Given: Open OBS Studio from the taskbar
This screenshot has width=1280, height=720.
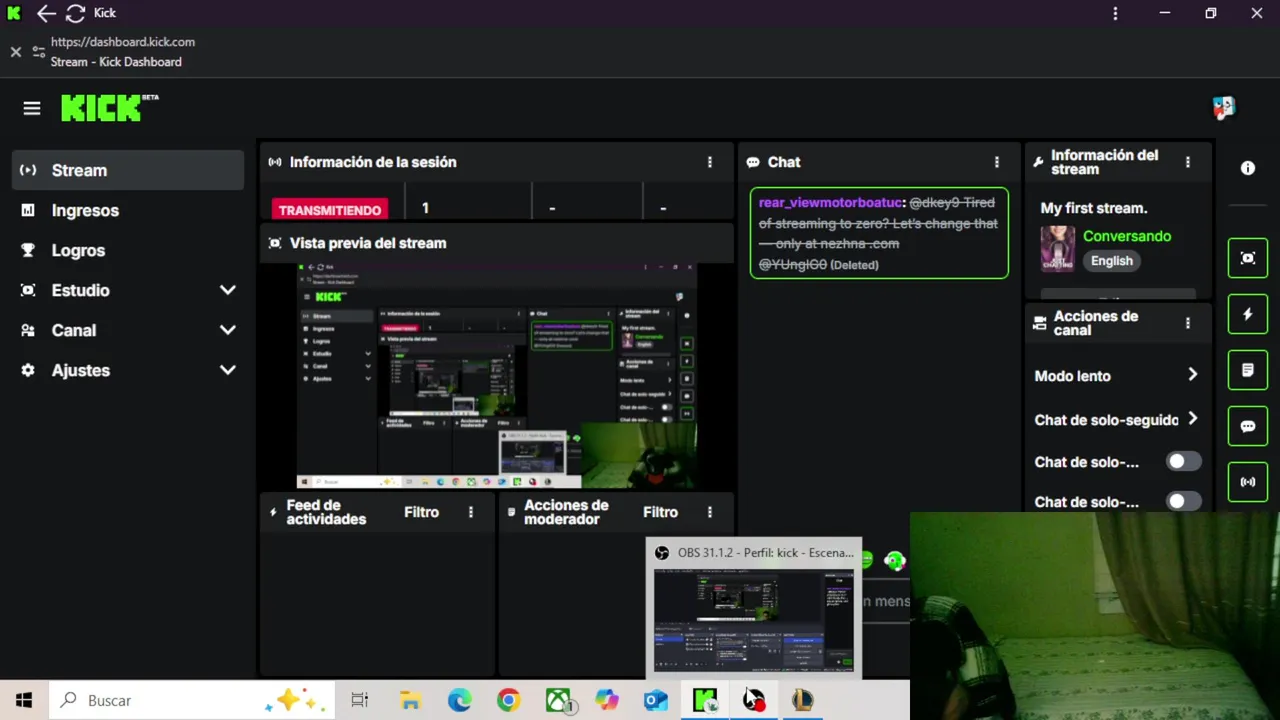Looking at the screenshot, I should 754,700.
